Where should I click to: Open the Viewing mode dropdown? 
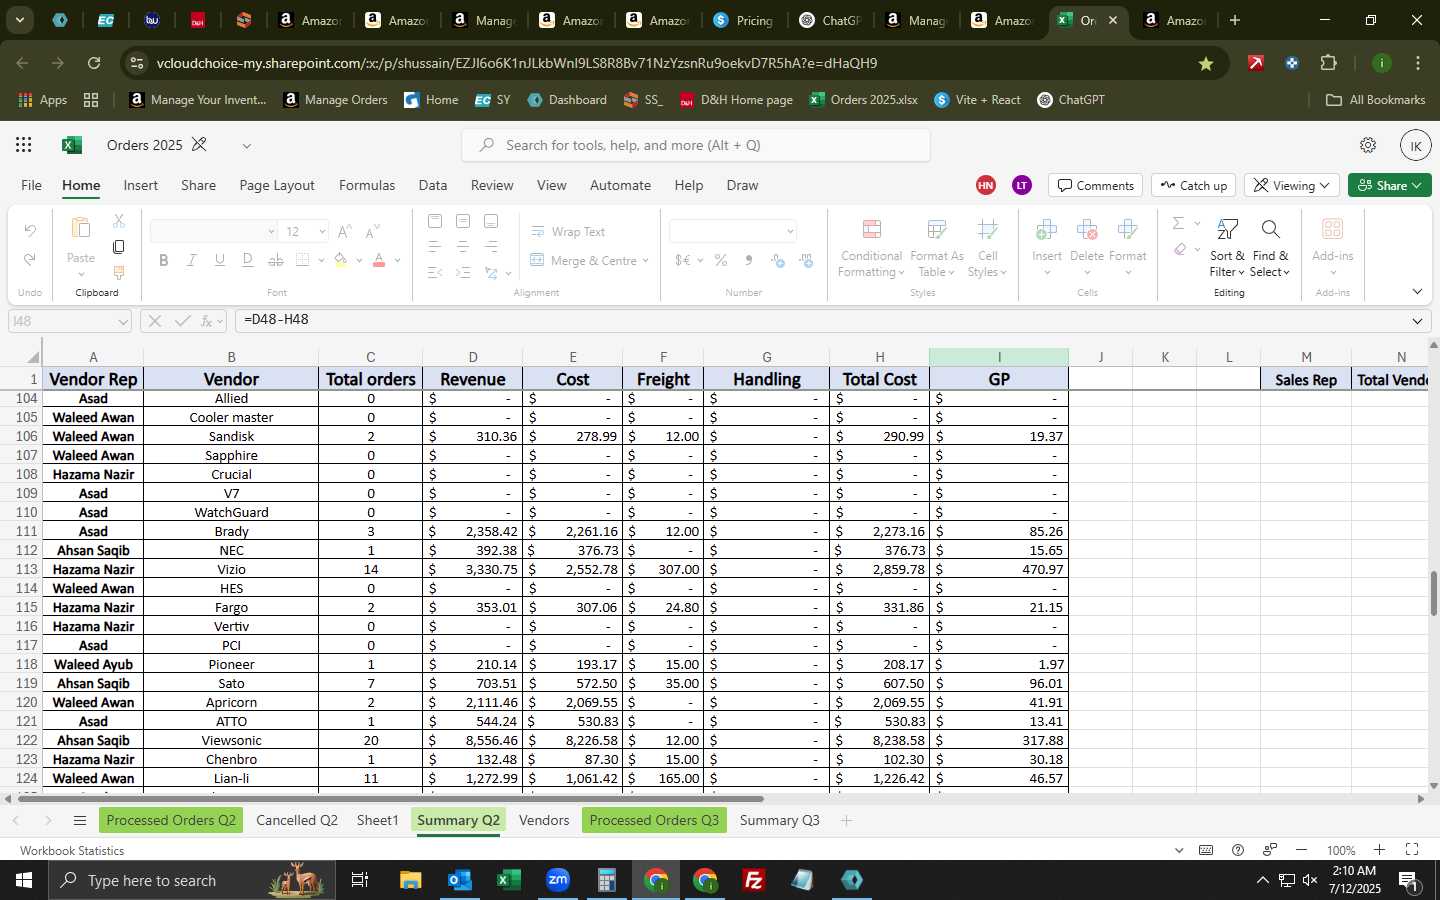(x=1291, y=186)
